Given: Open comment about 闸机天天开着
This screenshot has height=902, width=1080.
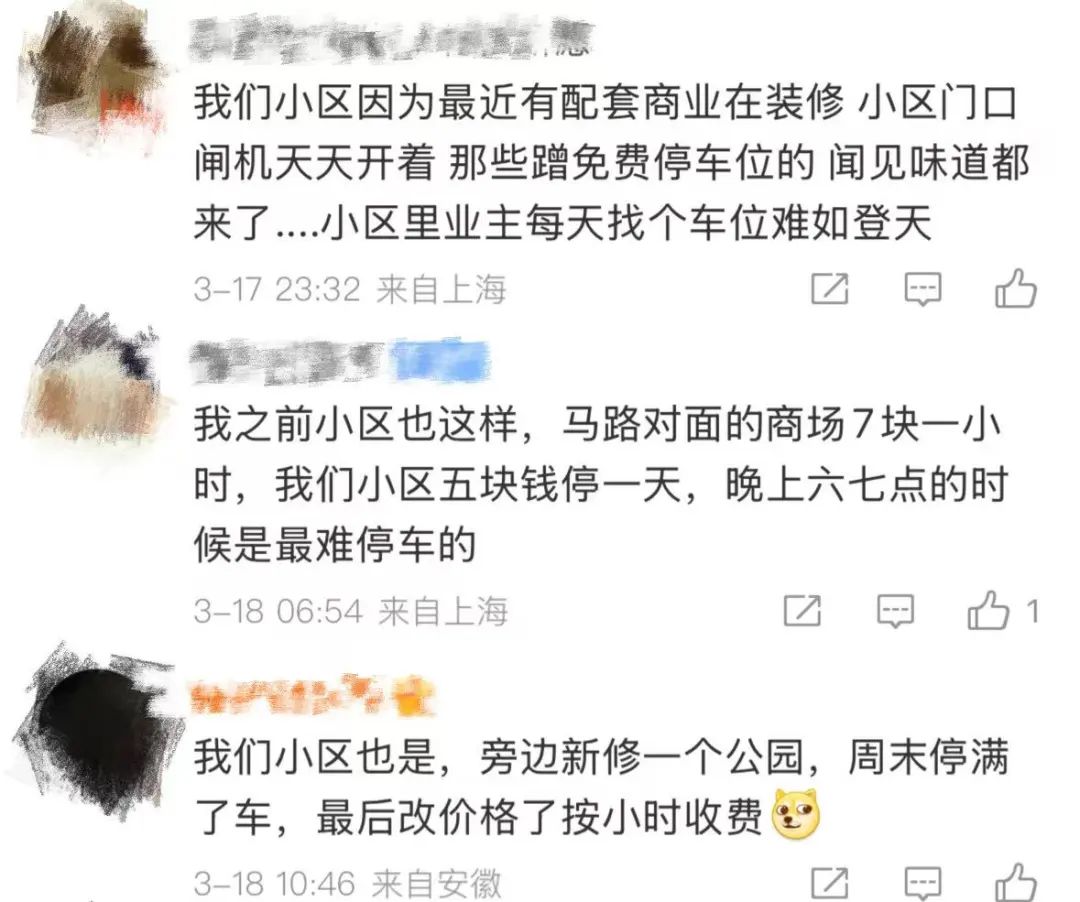Looking at the screenshot, I should point(610,163).
